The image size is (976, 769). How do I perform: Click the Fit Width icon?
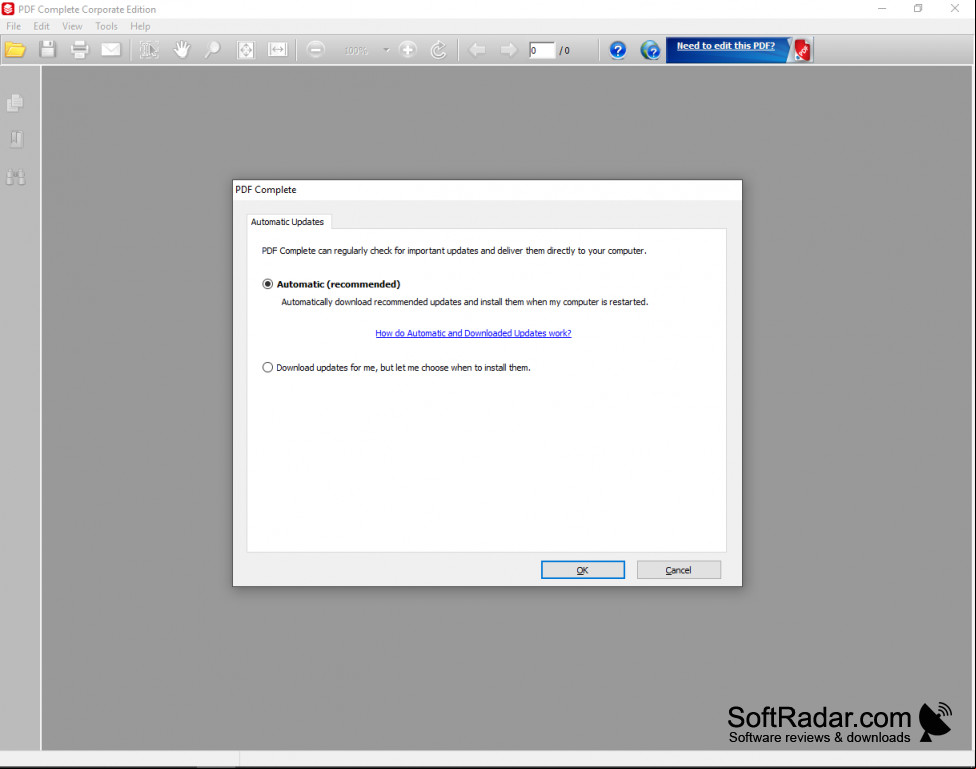coord(278,50)
